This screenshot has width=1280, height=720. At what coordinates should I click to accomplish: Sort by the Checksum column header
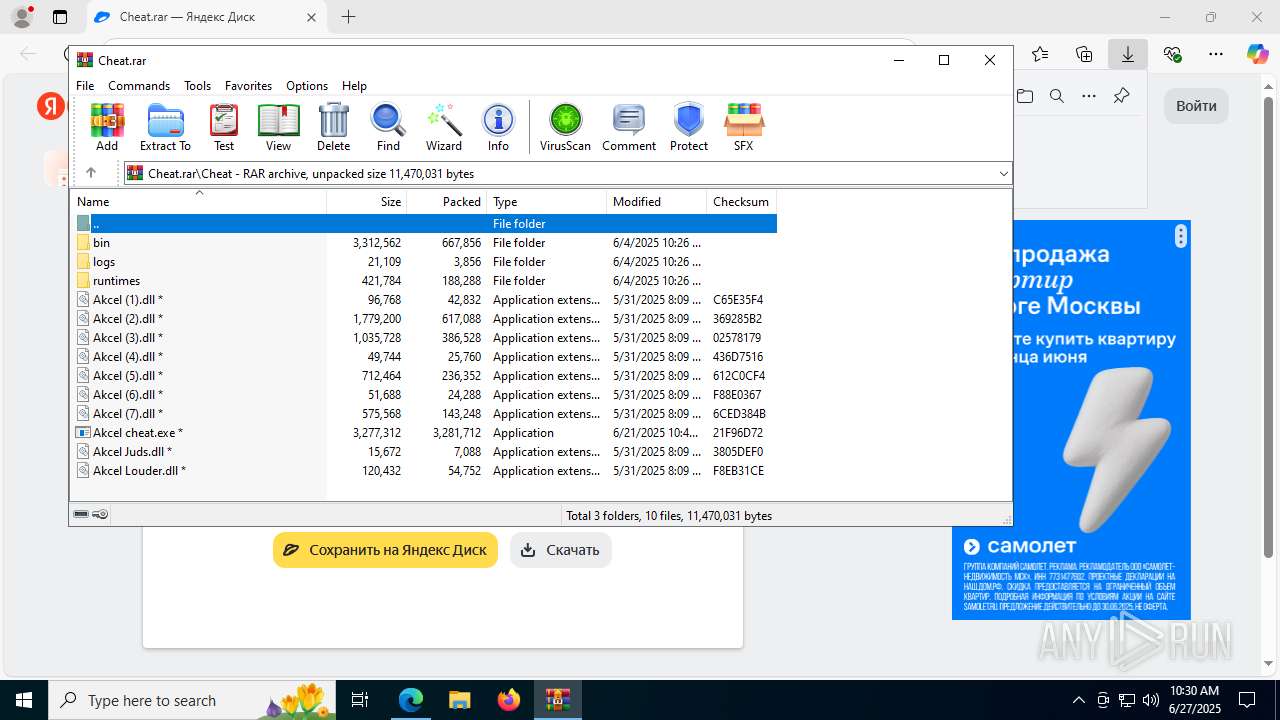pos(741,202)
